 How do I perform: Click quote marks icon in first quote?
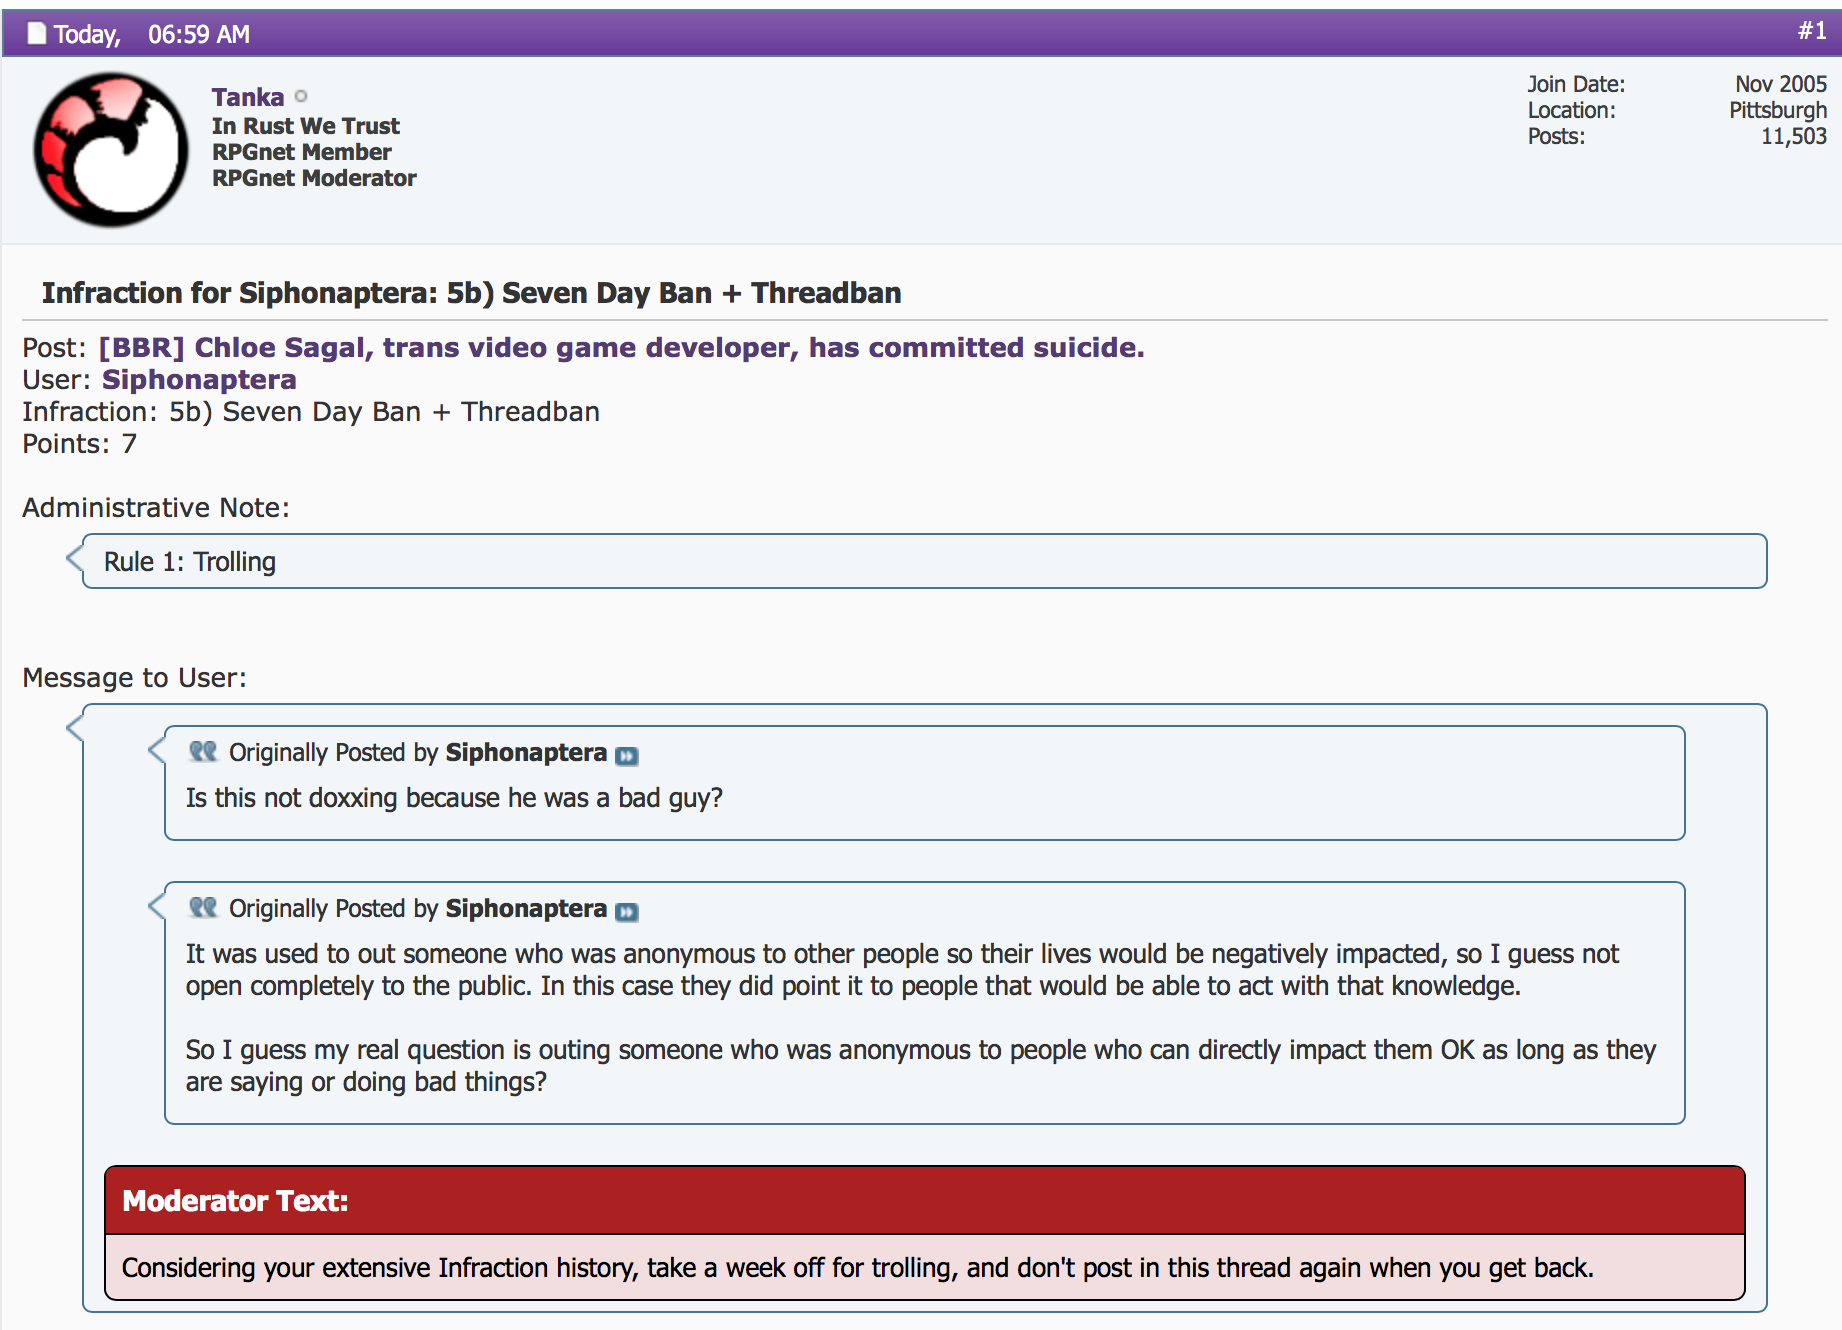pos(203,751)
